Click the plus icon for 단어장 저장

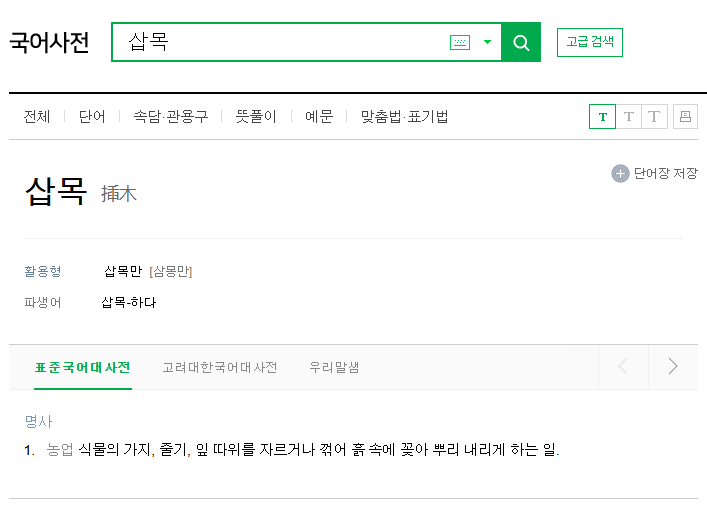coord(620,174)
